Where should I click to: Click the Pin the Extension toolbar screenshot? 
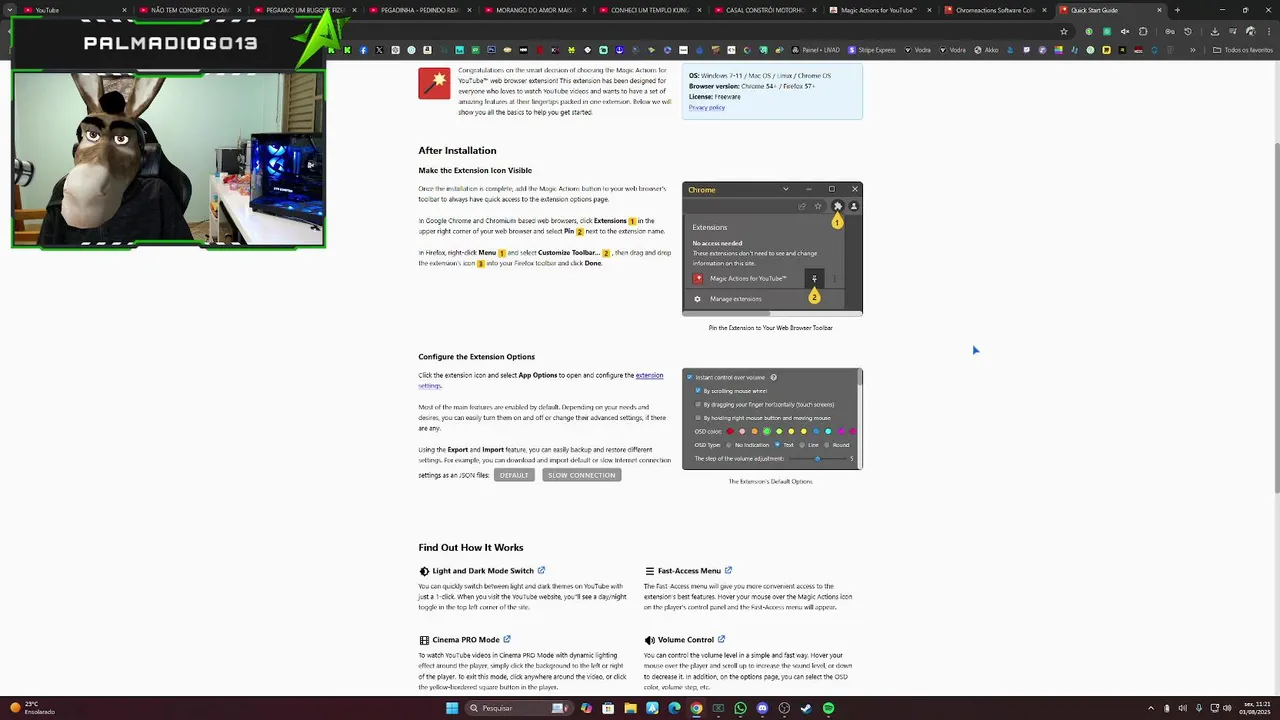point(772,249)
